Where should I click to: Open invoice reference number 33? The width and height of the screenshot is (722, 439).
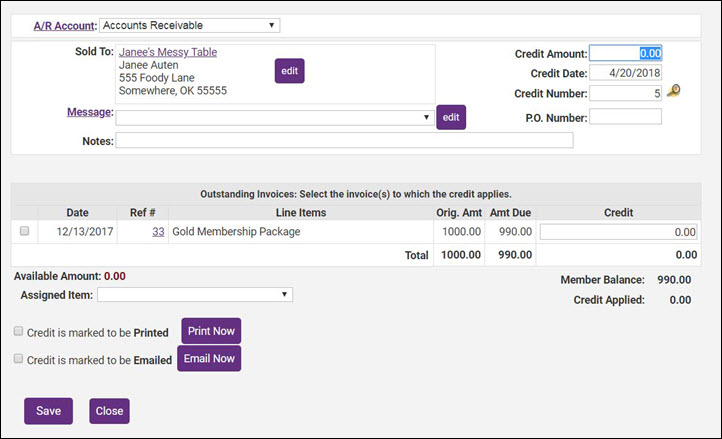[158, 231]
